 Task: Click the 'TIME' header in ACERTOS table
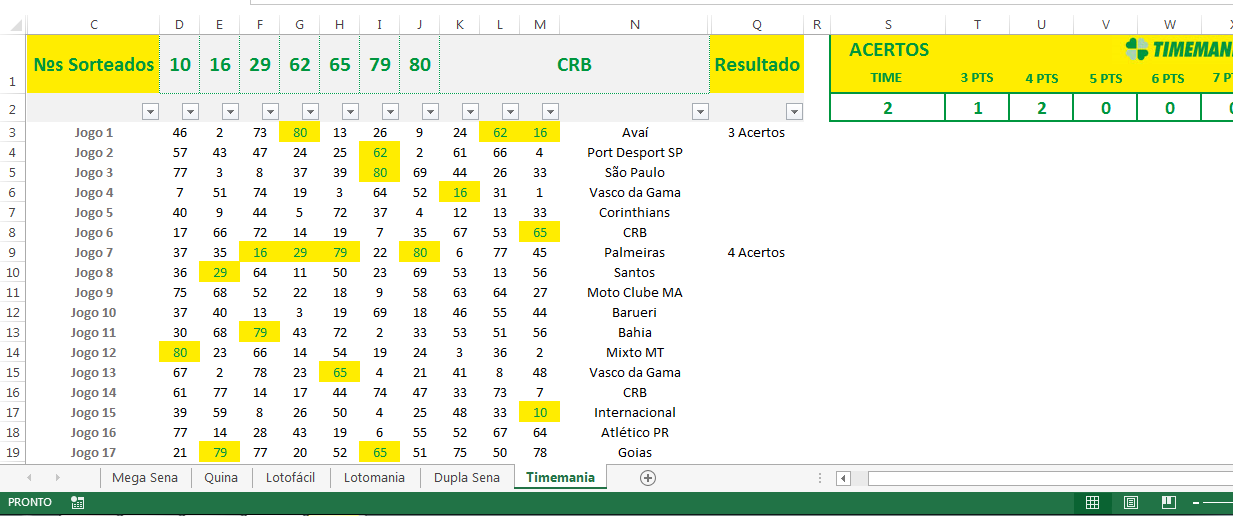click(x=887, y=78)
